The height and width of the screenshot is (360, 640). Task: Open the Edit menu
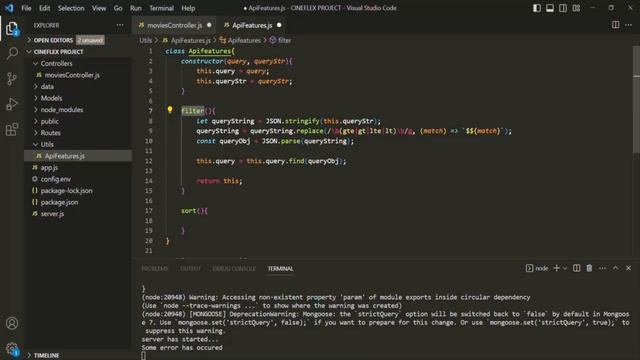tap(44, 8)
